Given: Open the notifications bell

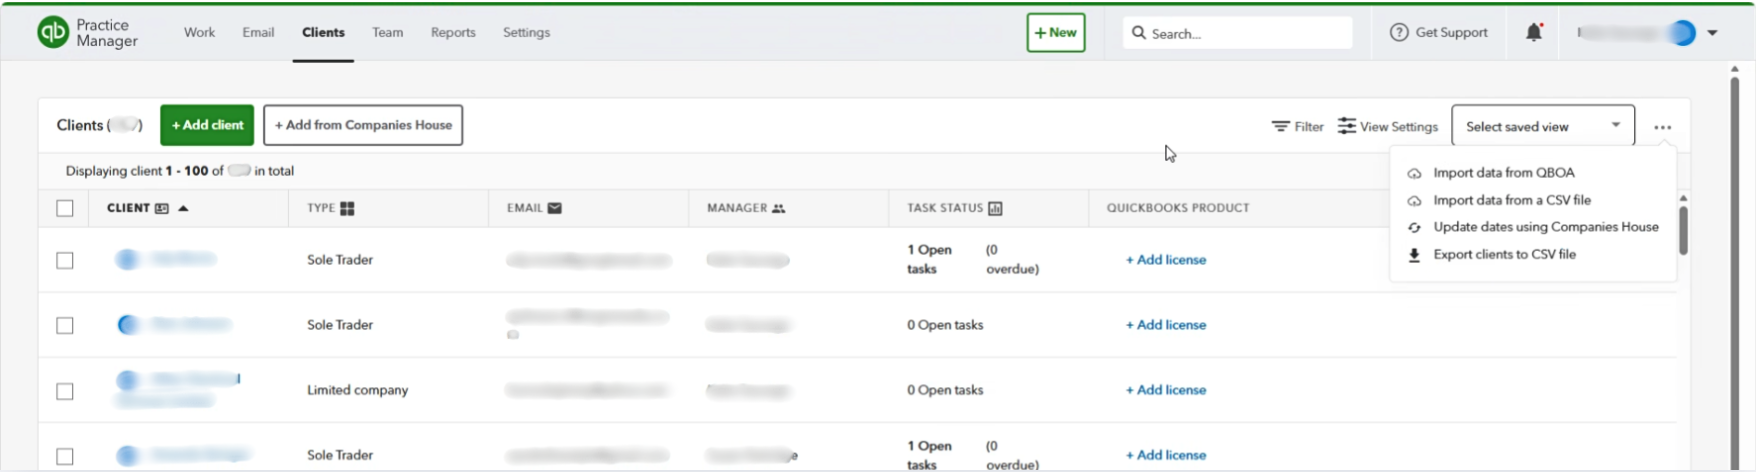Looking at the screenshot, I should click(1534, 32).
